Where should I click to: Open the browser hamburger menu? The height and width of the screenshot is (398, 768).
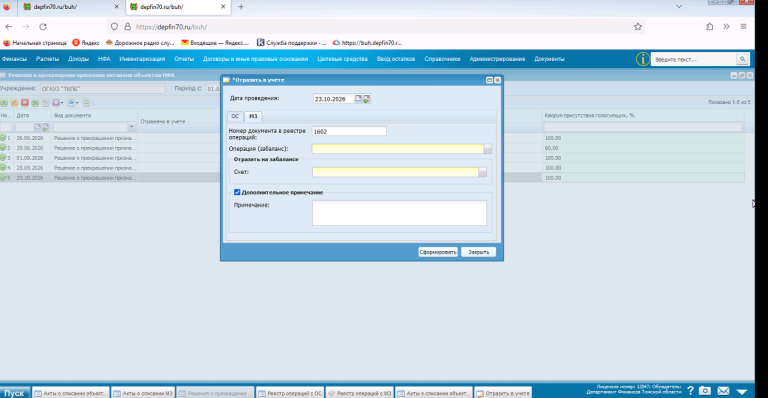pyautogui.click(x=743, y=26)
